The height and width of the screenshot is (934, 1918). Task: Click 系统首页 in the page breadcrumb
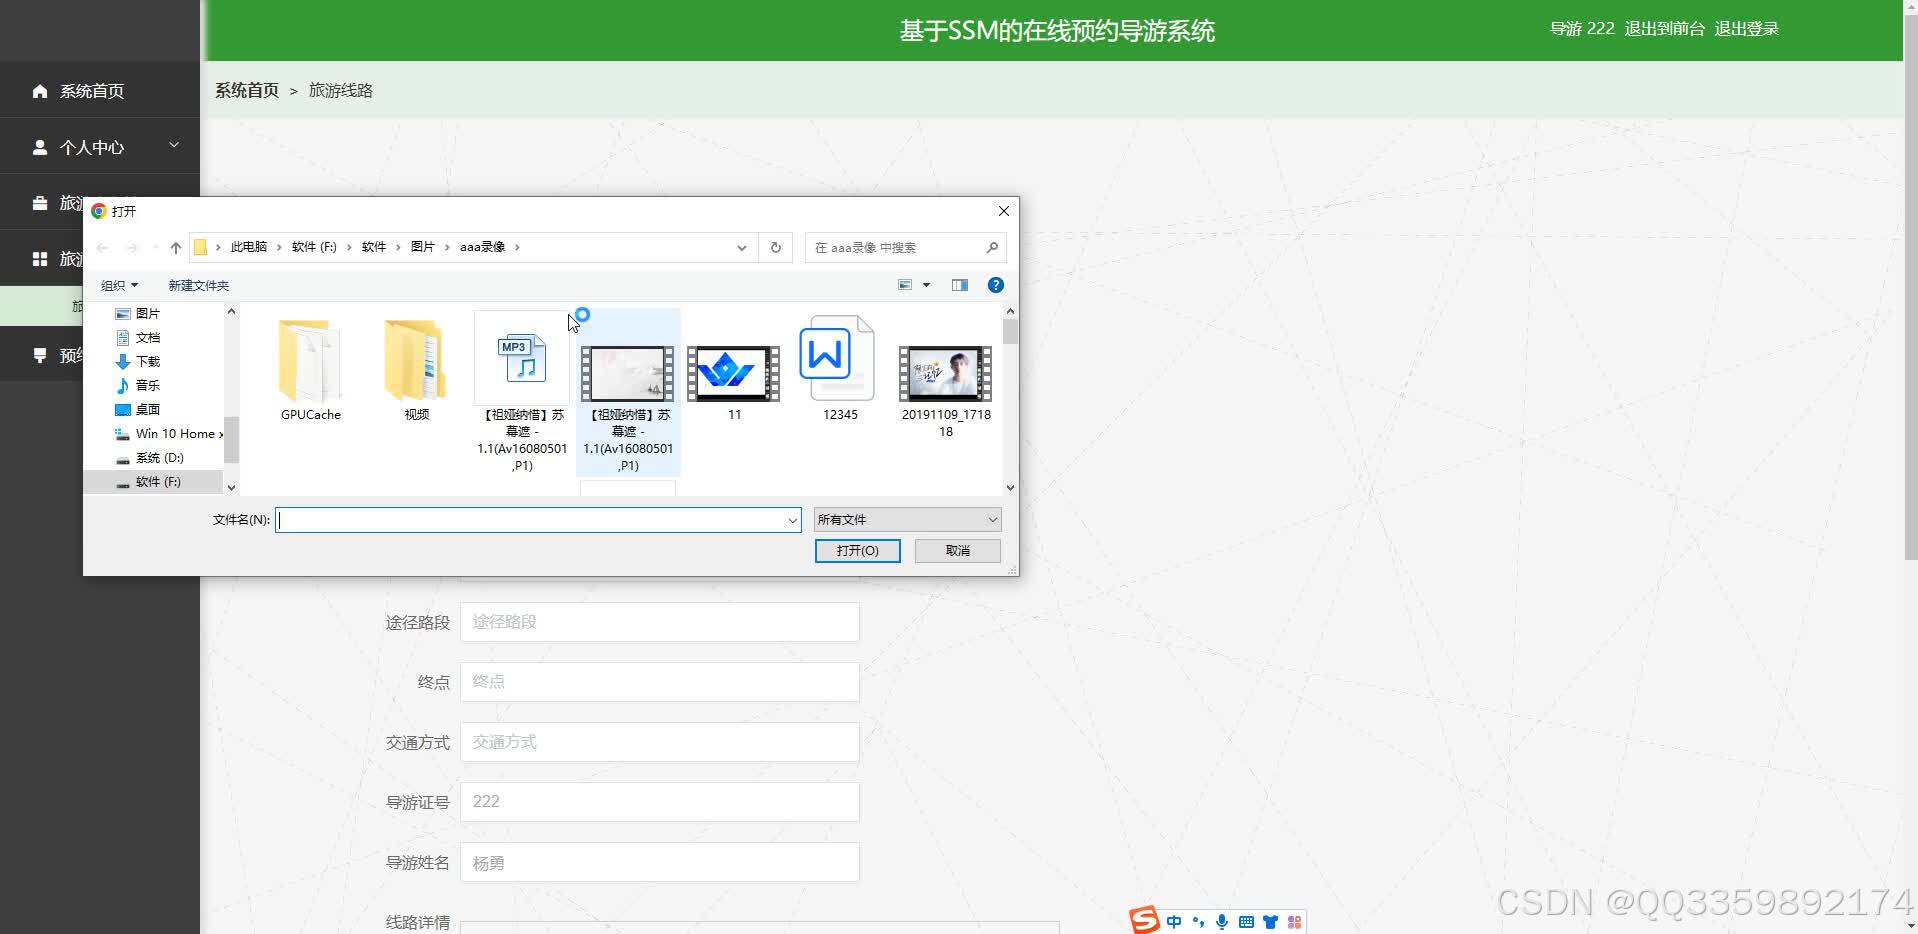click(247, 90)
